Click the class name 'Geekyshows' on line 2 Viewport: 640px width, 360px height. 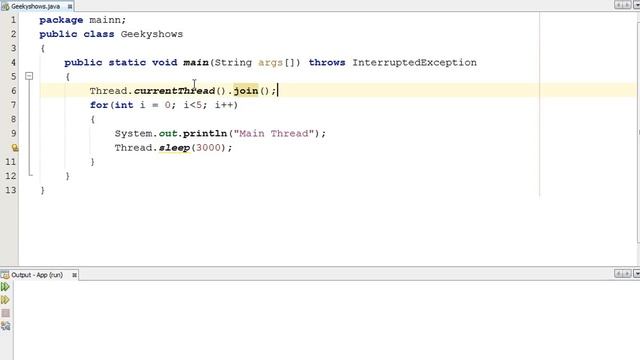[x=152, y=34]
